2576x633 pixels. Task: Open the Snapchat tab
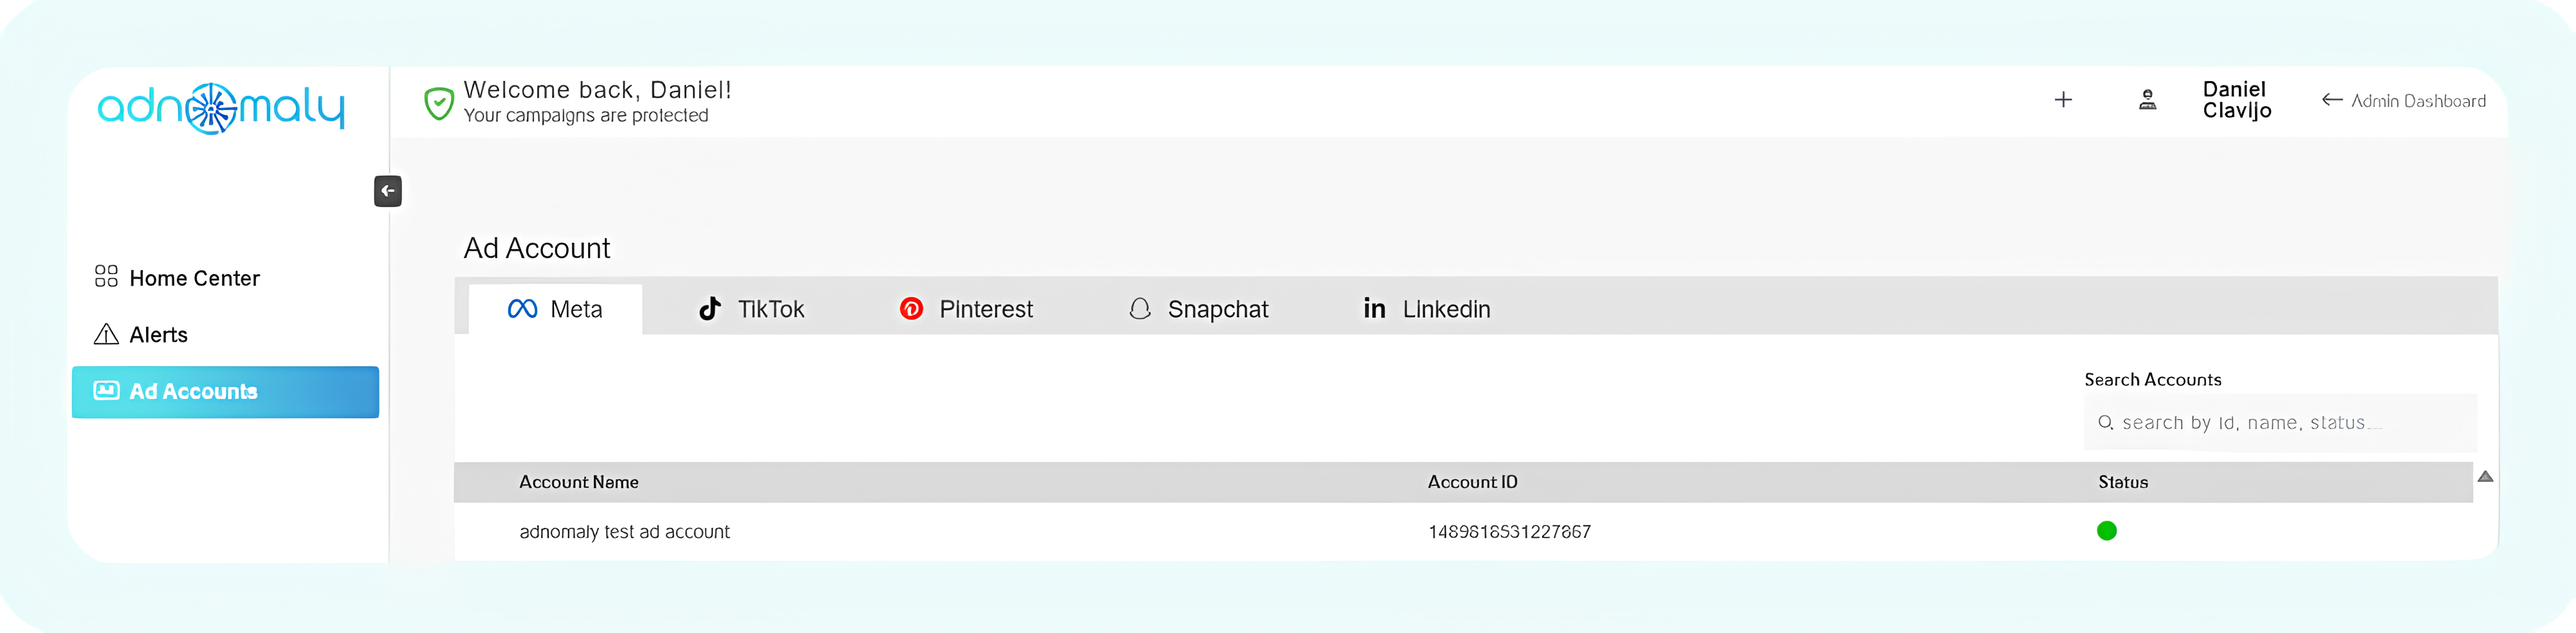tap(1198, 310)
